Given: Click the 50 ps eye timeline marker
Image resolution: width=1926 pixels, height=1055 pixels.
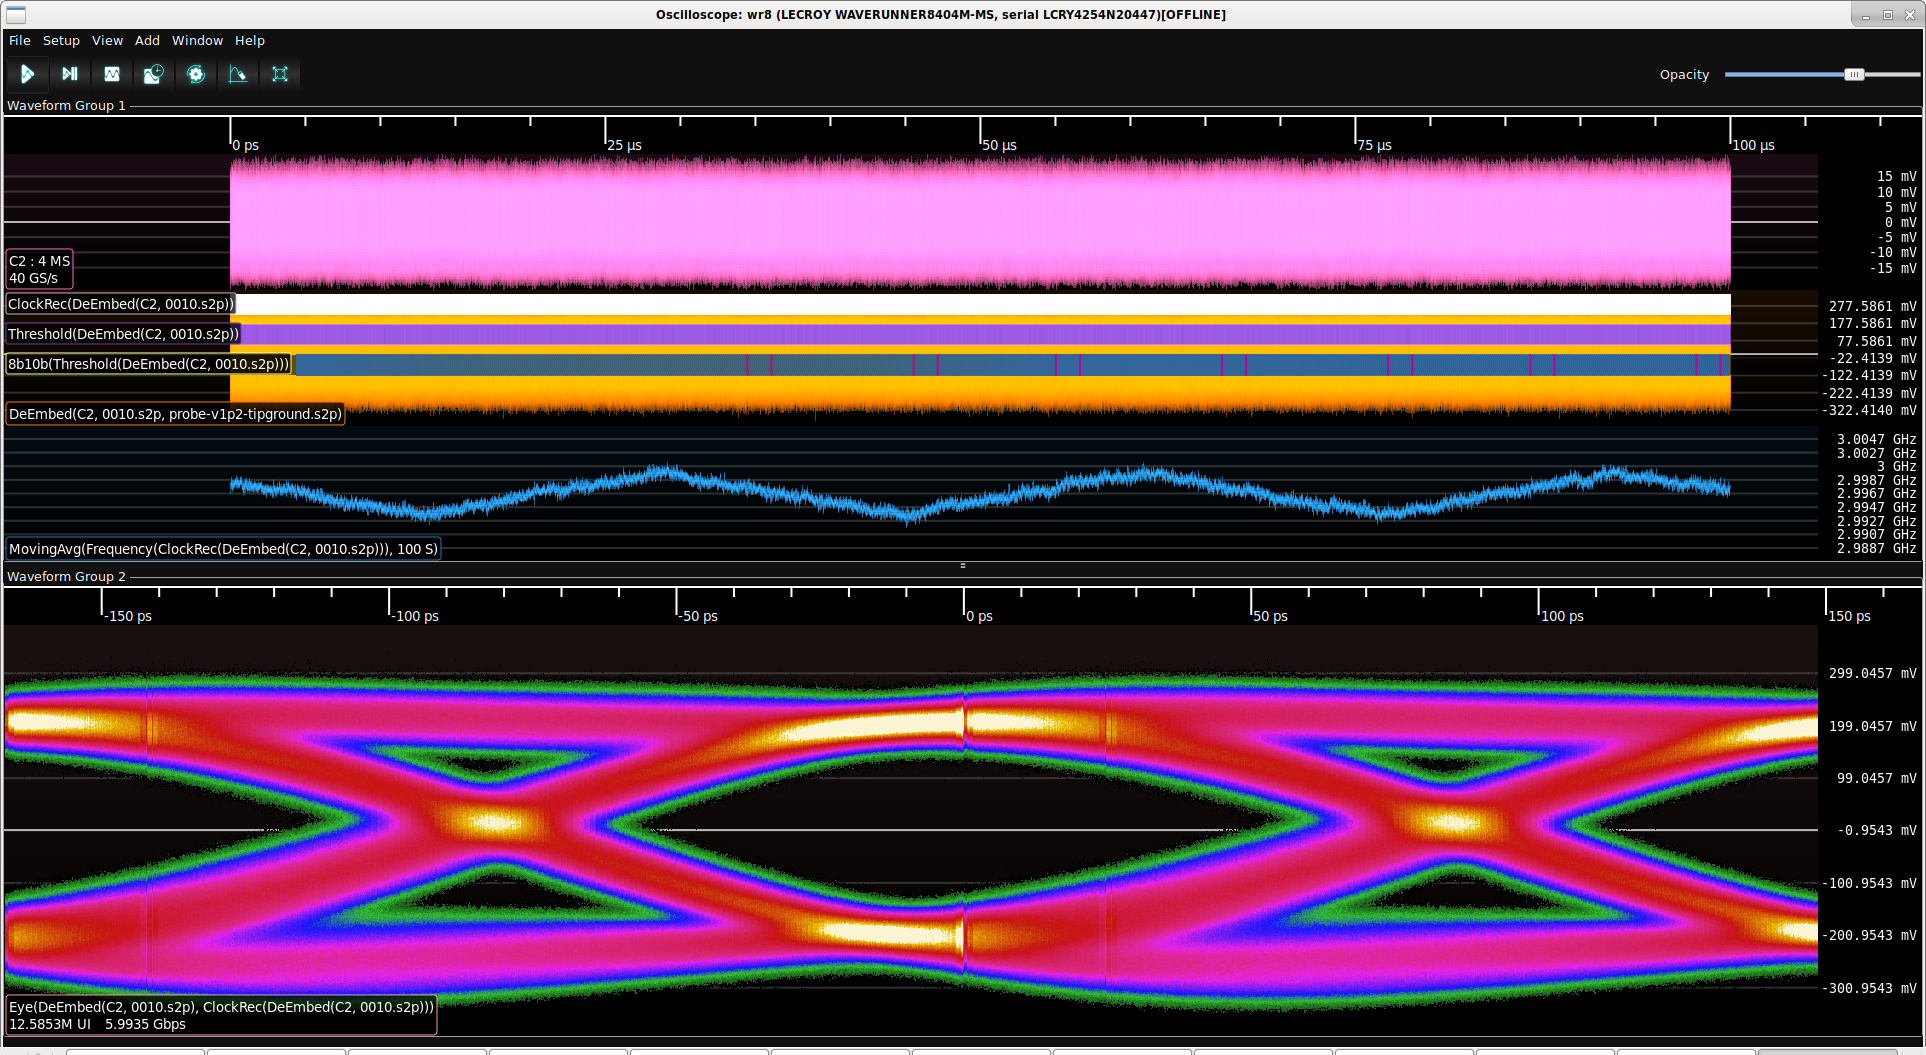Looking at the screenshot, I should [1270, 616].
